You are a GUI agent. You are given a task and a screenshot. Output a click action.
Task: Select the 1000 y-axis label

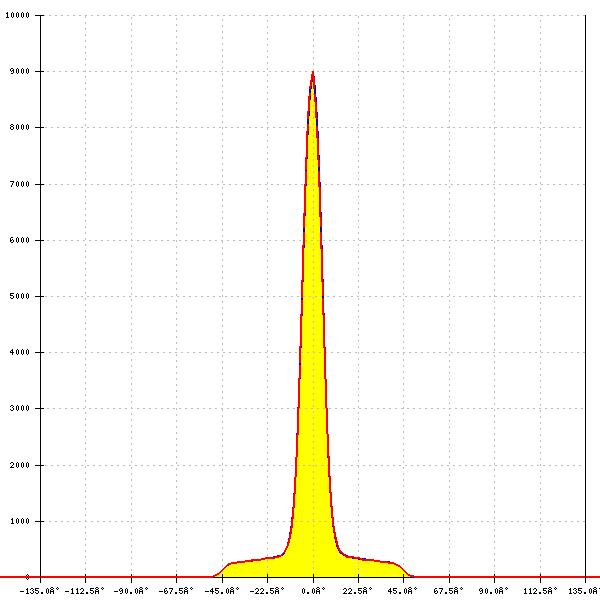18,521
